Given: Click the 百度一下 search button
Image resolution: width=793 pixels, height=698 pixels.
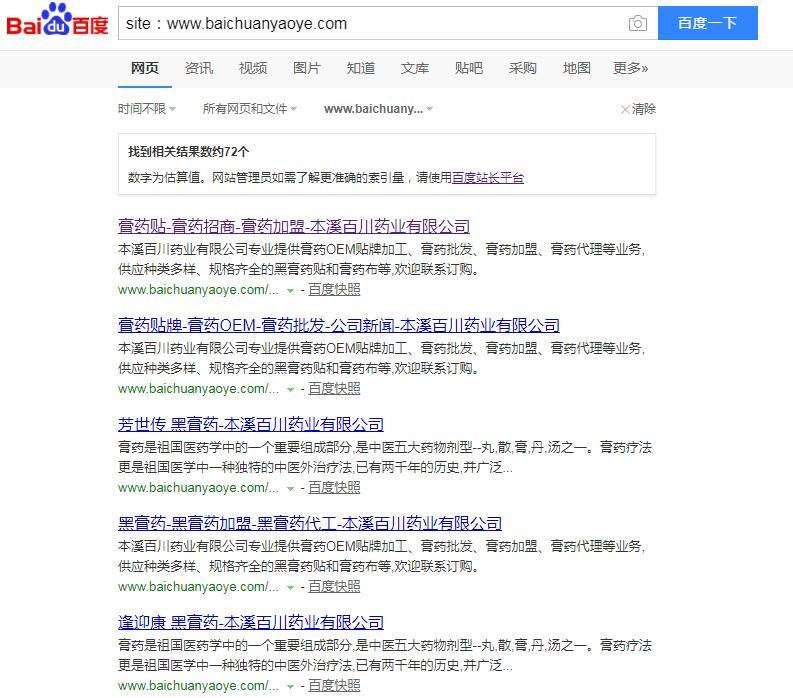Looking at the screenshot, I should click(708, 23).
